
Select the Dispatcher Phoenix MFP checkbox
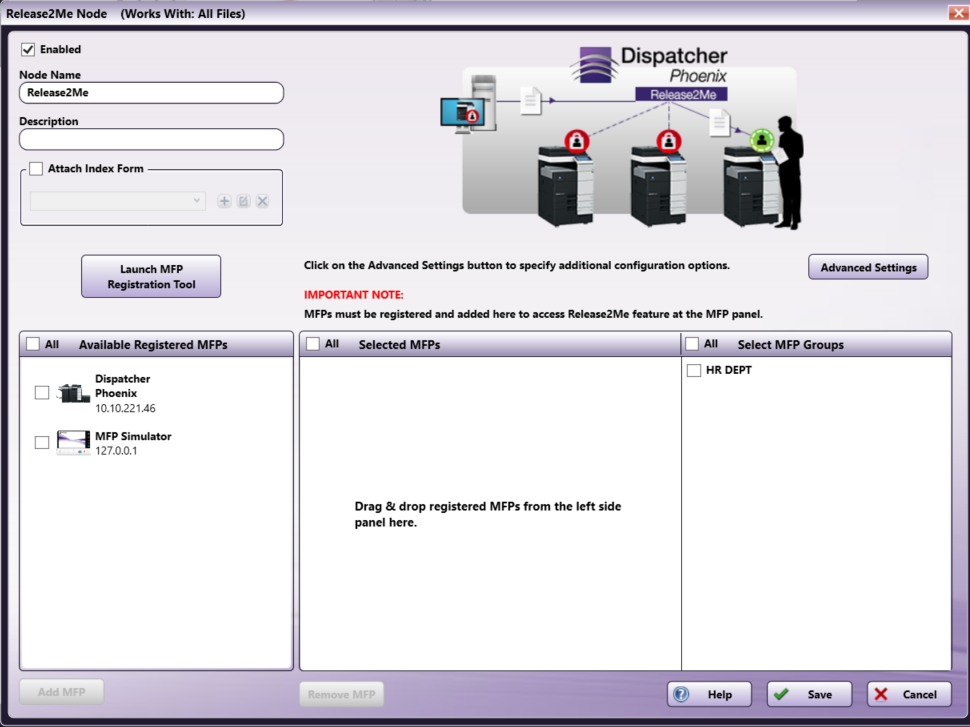coord(42,393)
